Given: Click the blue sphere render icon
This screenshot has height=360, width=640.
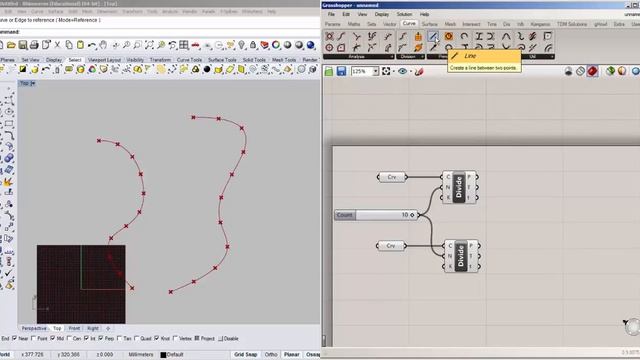Looking at the screenshot, I should (311, 45).
